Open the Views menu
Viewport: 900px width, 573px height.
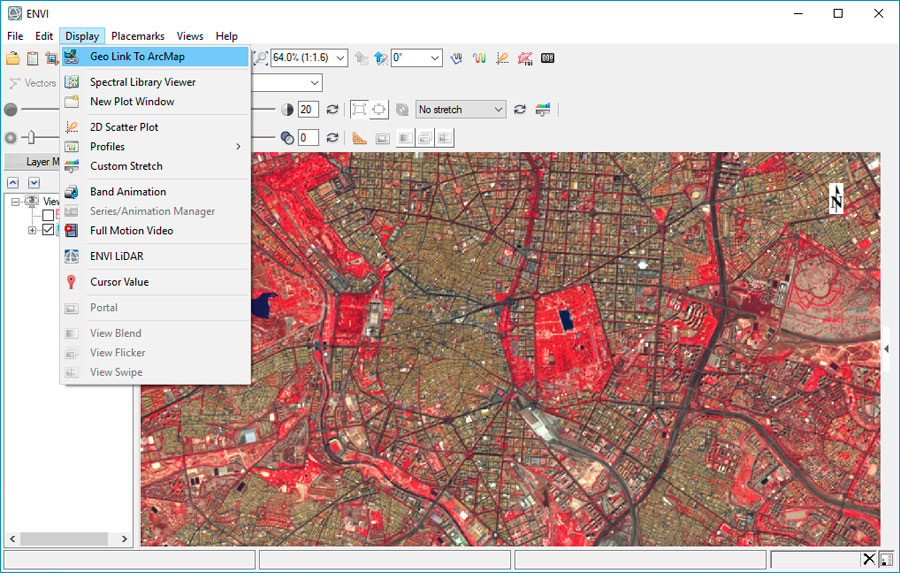pyautogui.click(x=190, y=36)
